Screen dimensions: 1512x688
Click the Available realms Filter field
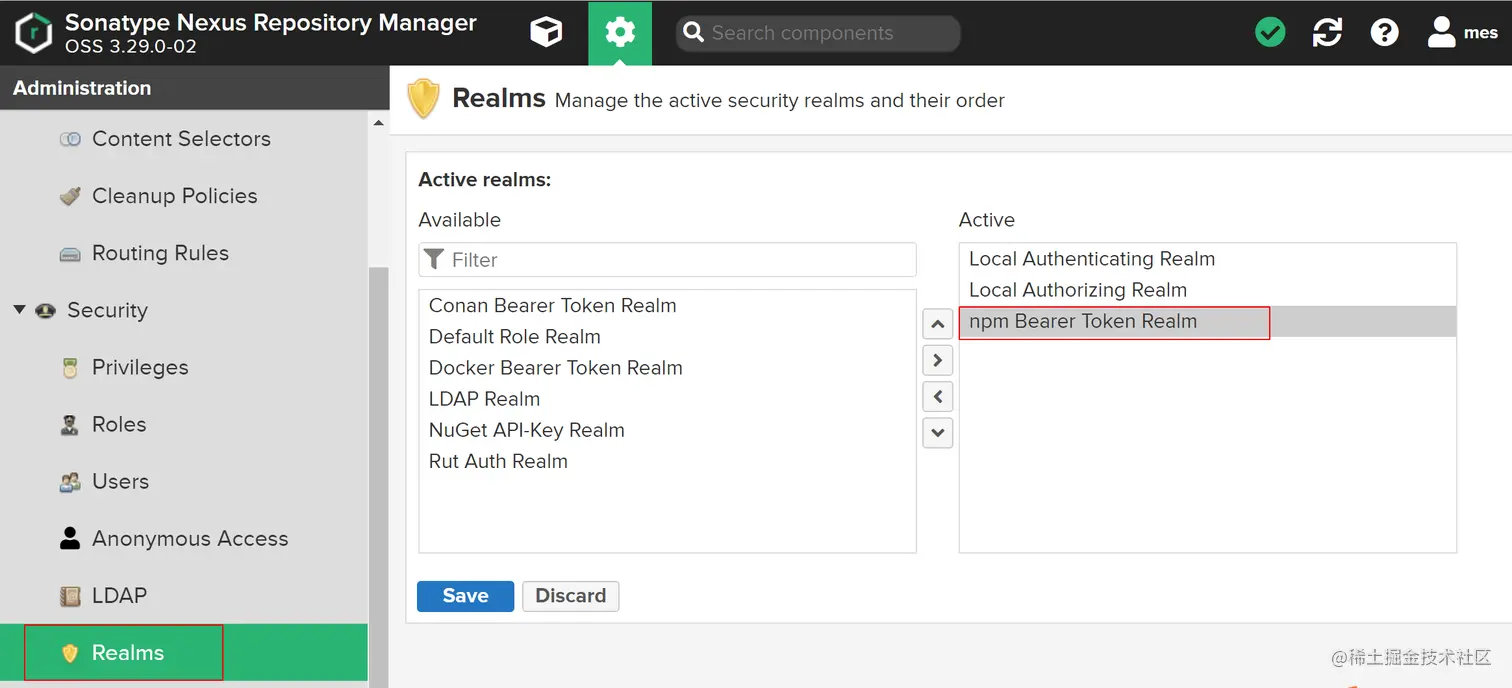667,260
